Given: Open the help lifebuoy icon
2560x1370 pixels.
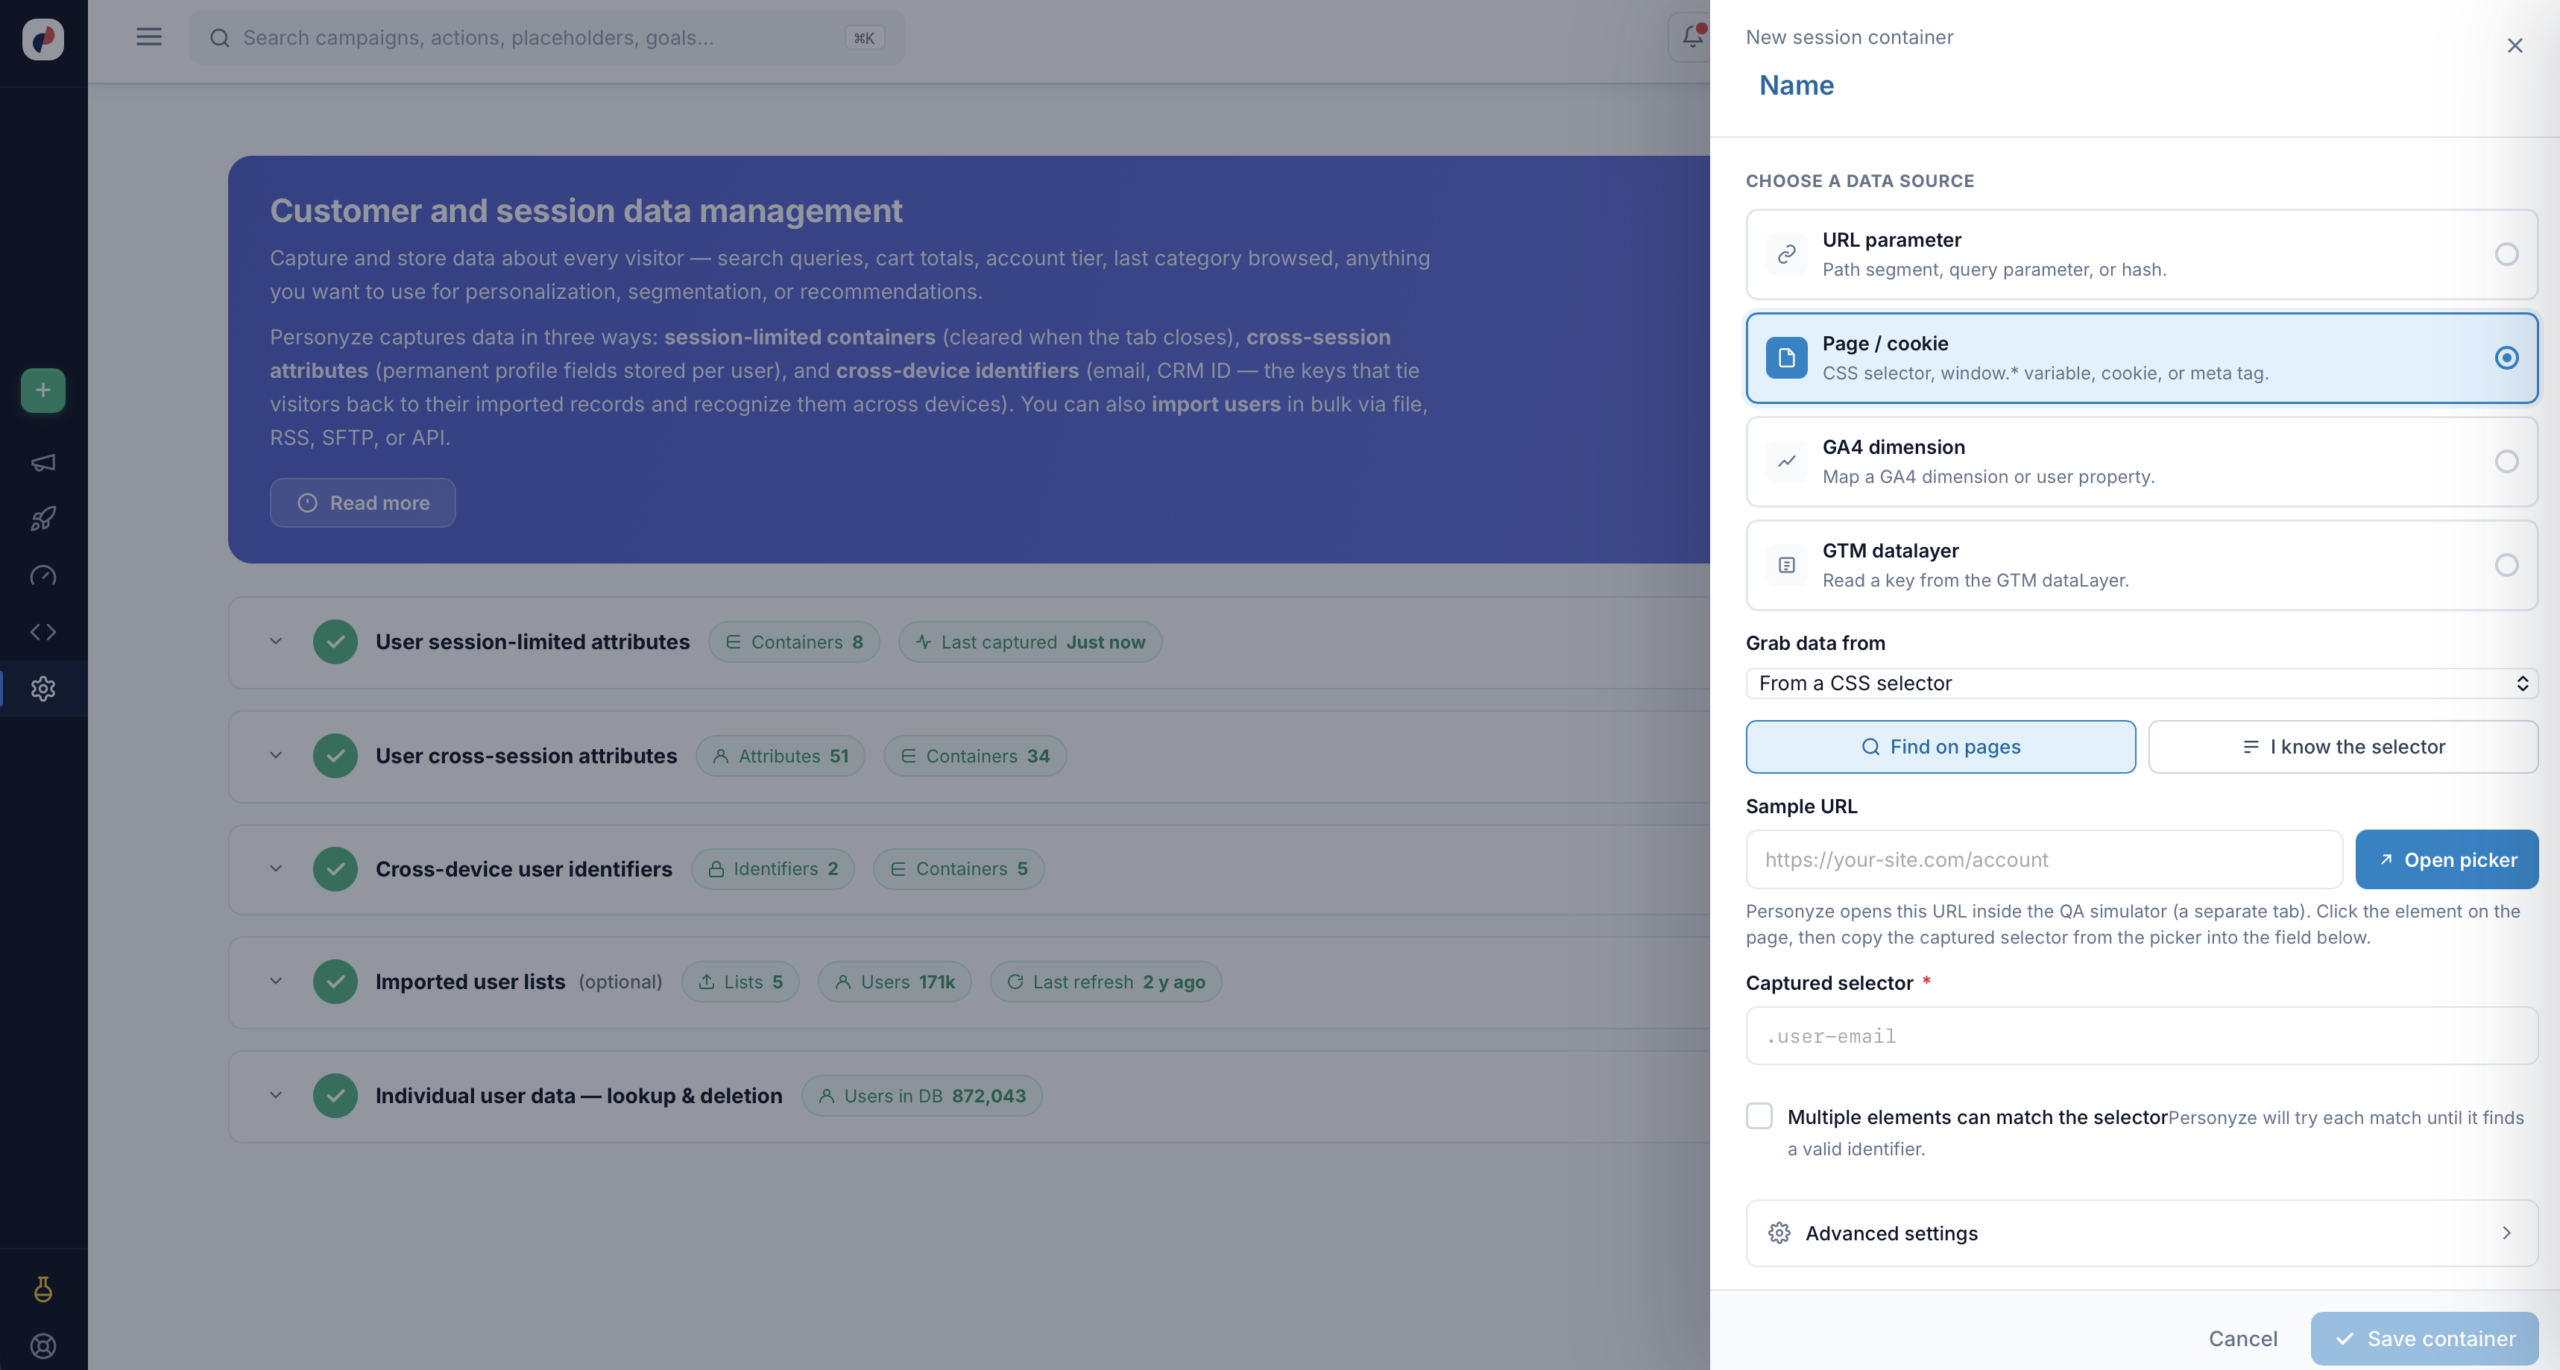Looking at the screenshot, I should click(43, 1346).
